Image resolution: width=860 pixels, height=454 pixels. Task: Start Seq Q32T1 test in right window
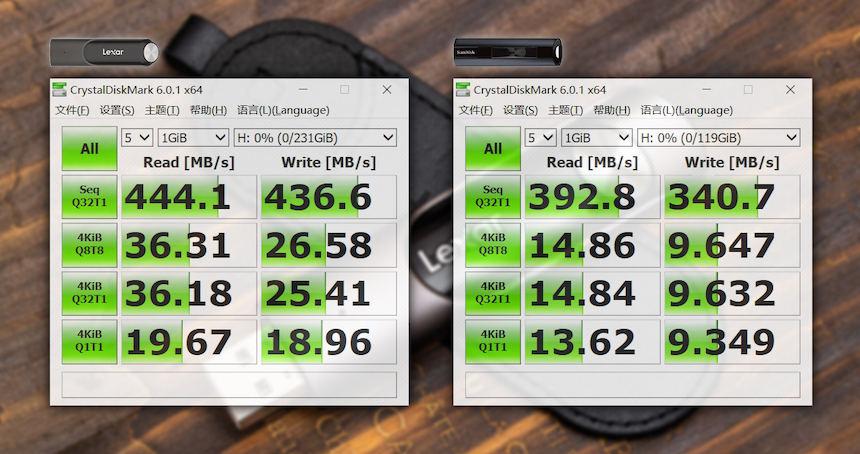493,197
